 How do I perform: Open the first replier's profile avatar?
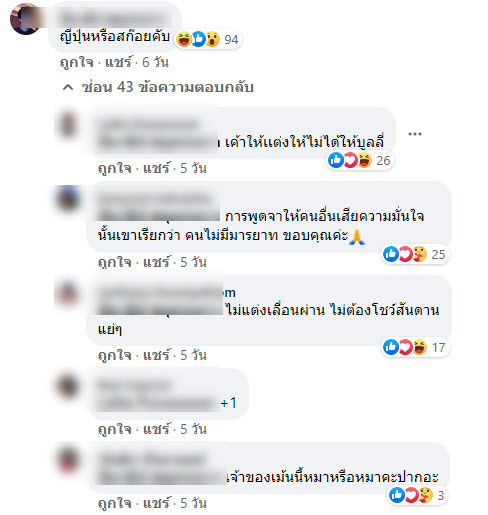(x=68, y=124)
